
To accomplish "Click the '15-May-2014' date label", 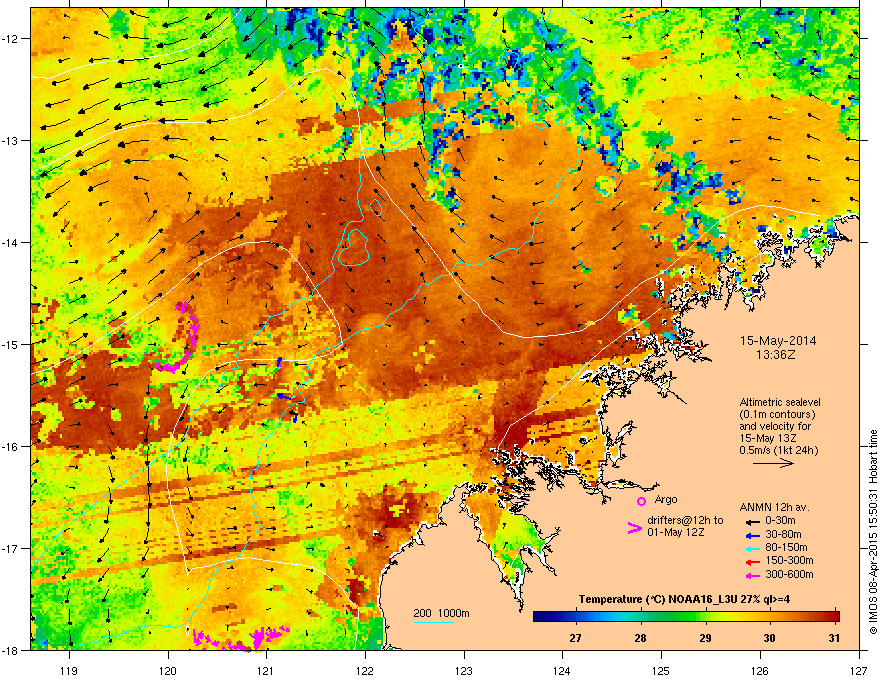I will pyautogui.click(x=778, y=341).
